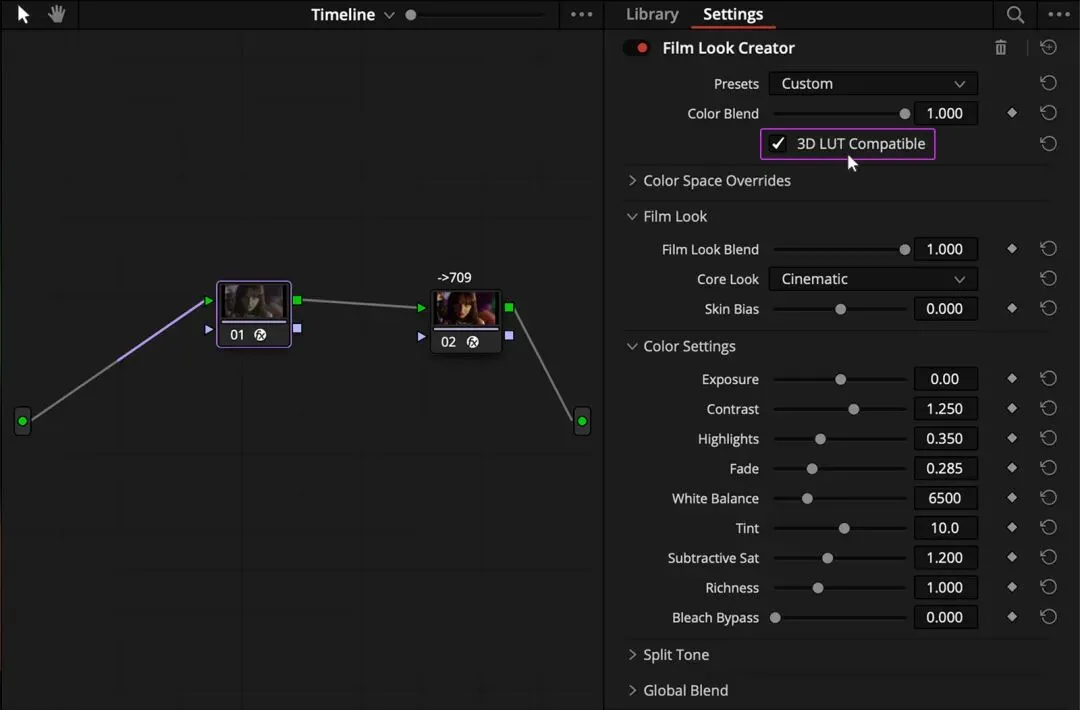
Task: Add keyframe for Highlights
Action: 1012,438
